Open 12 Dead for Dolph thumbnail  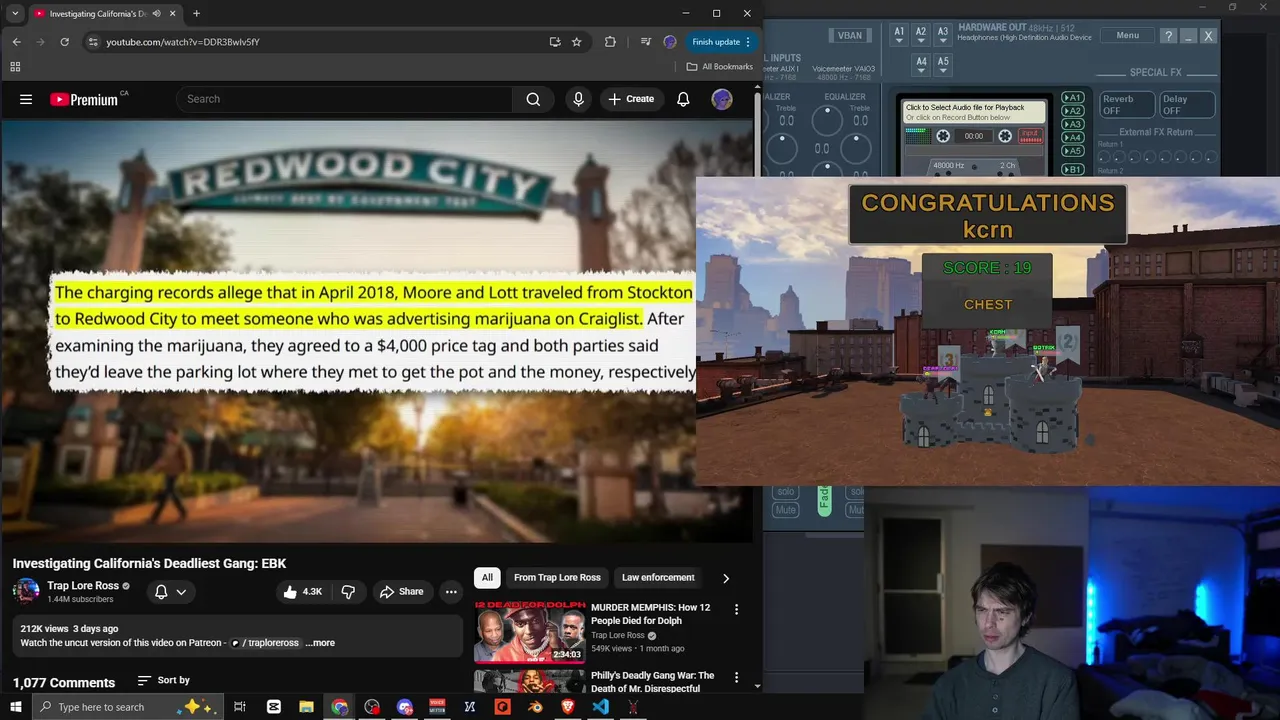[529, 632]
